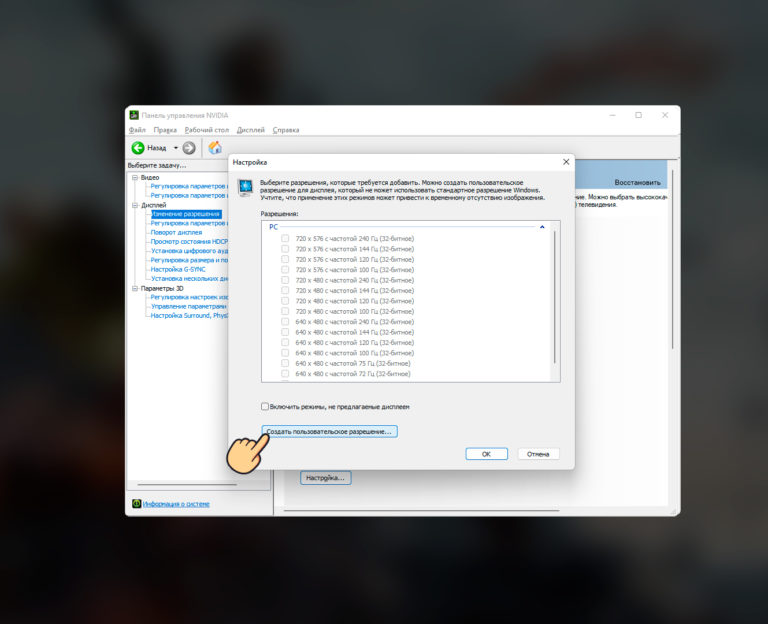Check 720 x 576 at 120 Гц
The height and width of the screenshot is (624, 768).
point(285,259)
